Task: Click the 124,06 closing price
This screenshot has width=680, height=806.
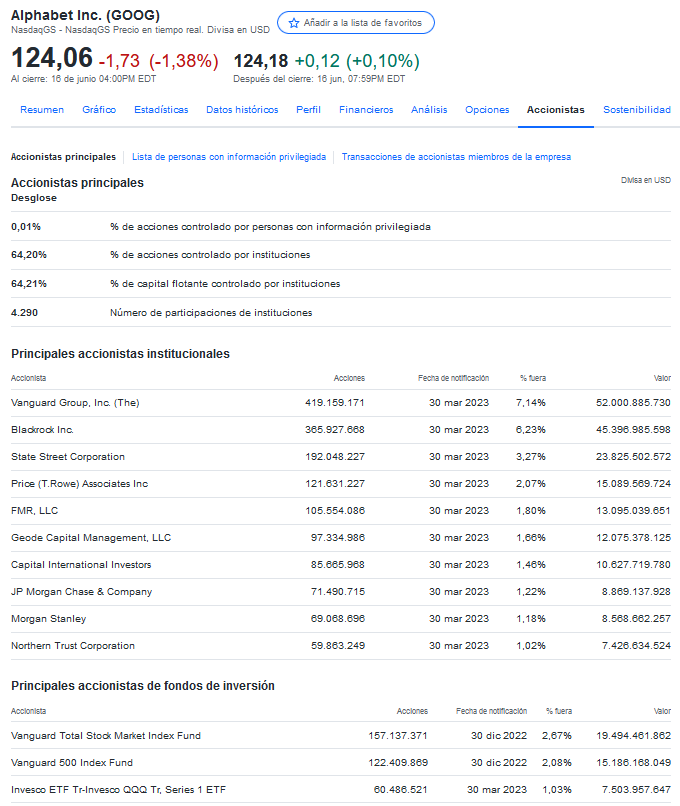Action: pos(52,58)
